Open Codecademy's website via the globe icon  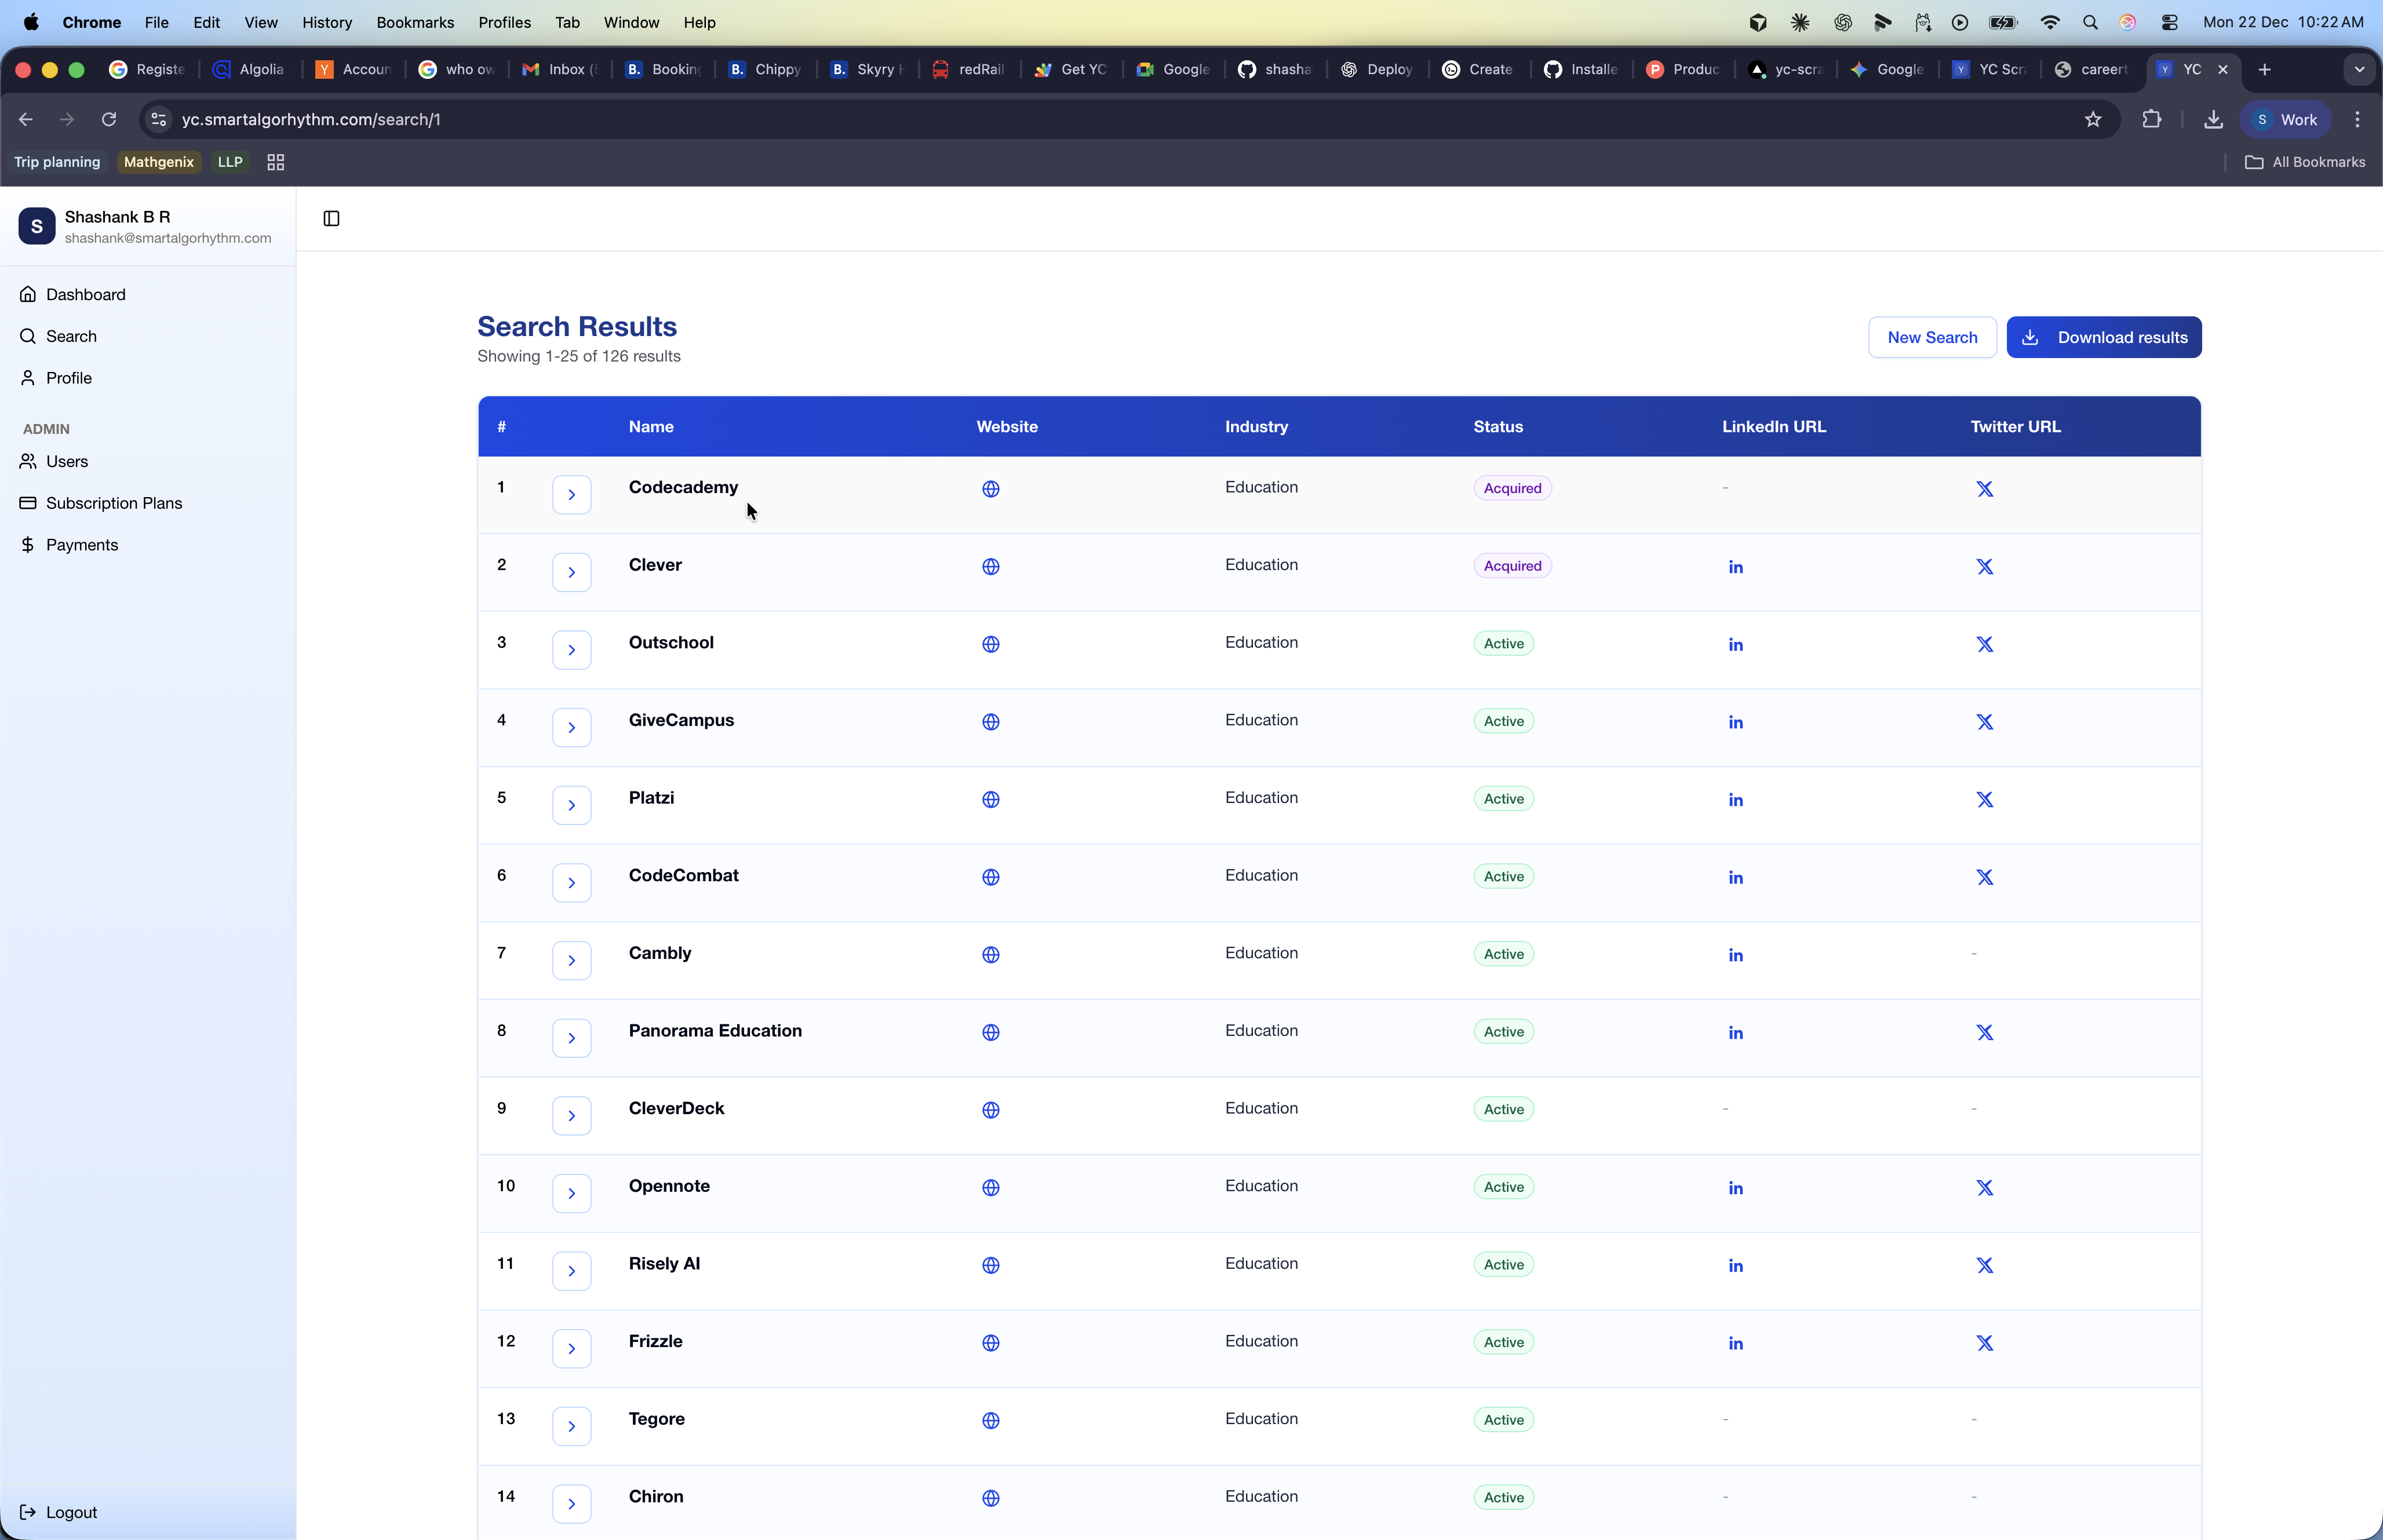click(x=990, y=489)
